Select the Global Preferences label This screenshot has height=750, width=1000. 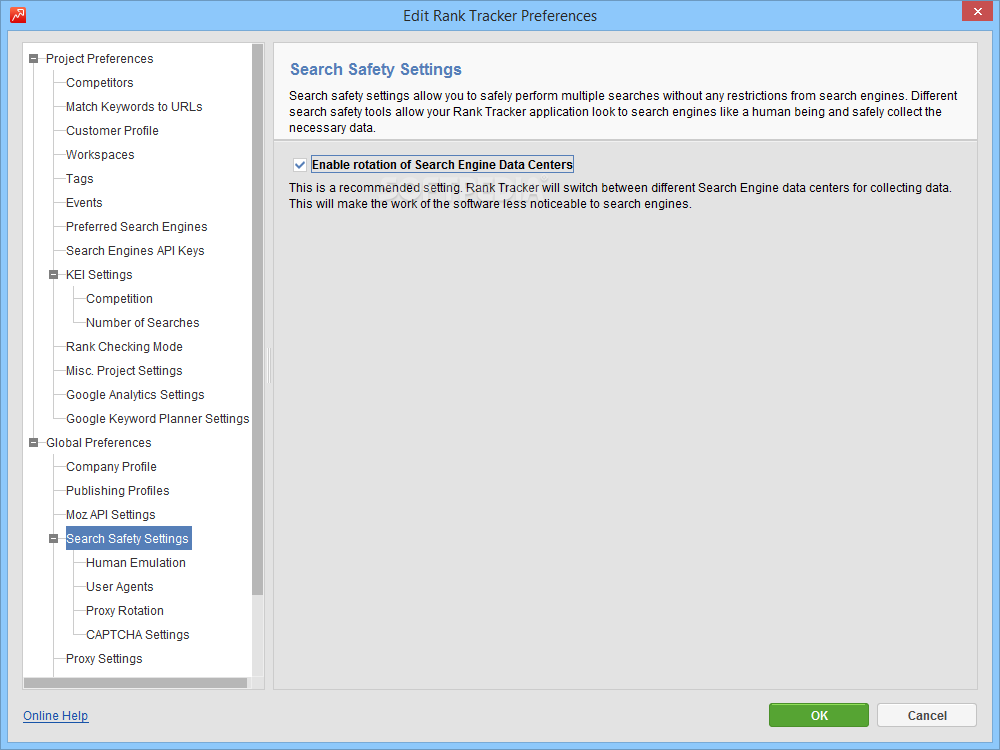99,443
